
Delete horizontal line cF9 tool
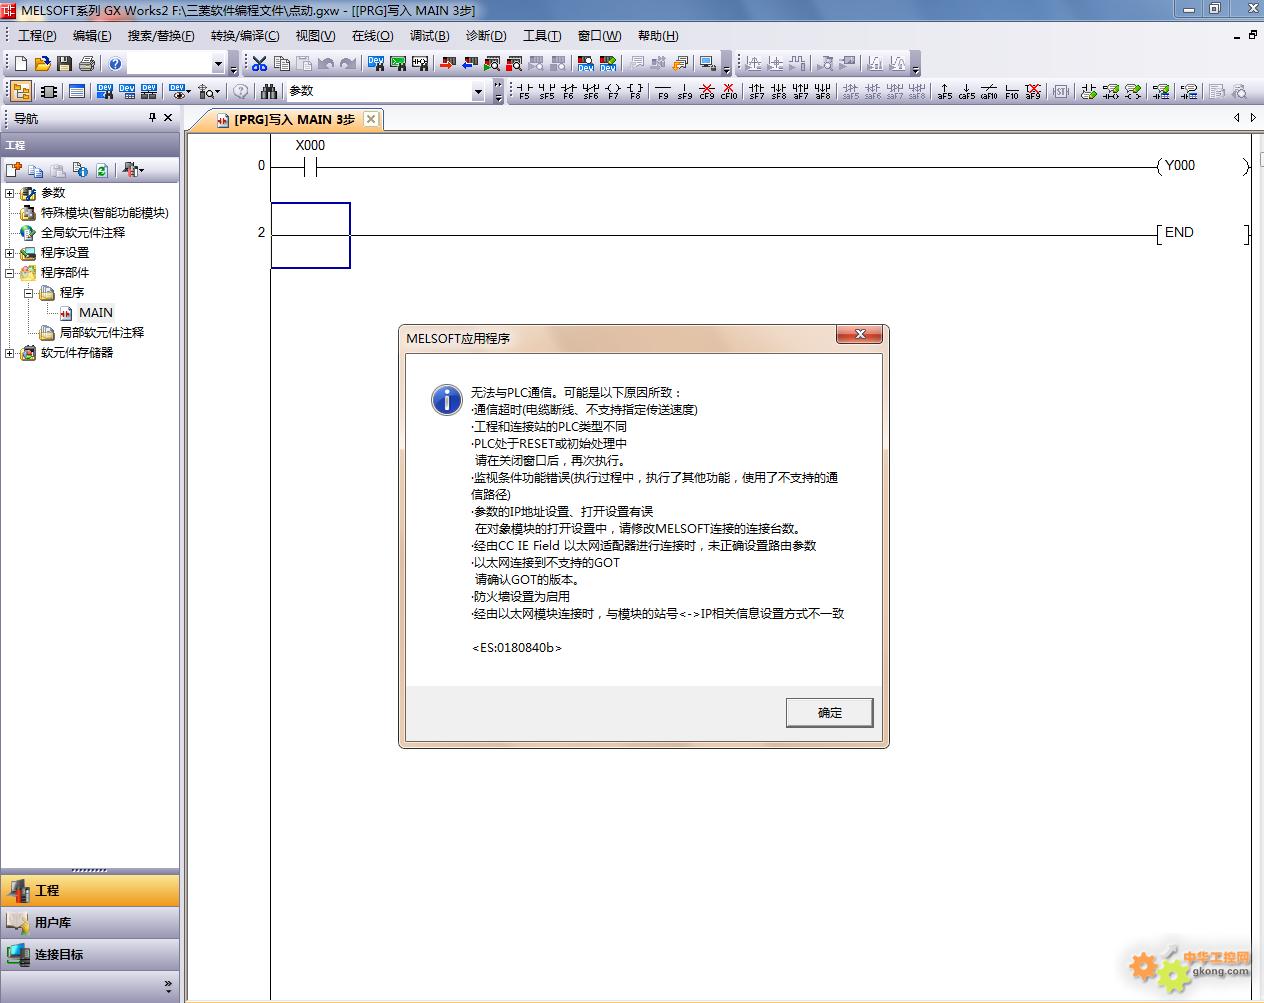coord(707,91)
